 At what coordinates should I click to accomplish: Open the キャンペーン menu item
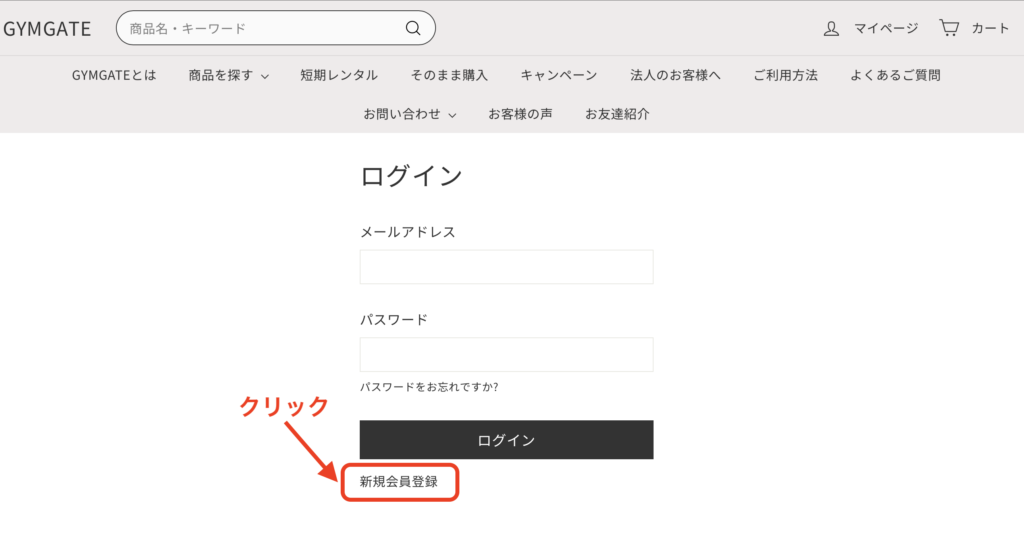(x=559, y=75)
